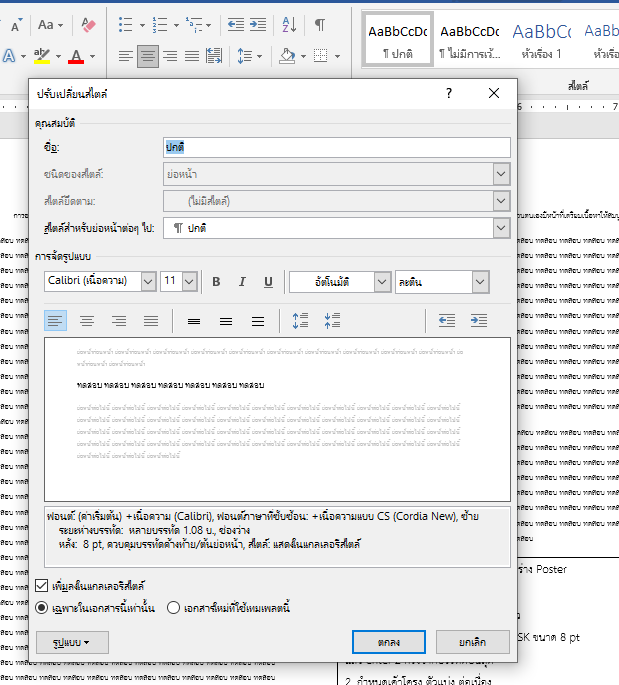Toggle Underline formatting in dialog
Image resolution: width=619 pixels, height=685 pixels.
coord(268,282)
